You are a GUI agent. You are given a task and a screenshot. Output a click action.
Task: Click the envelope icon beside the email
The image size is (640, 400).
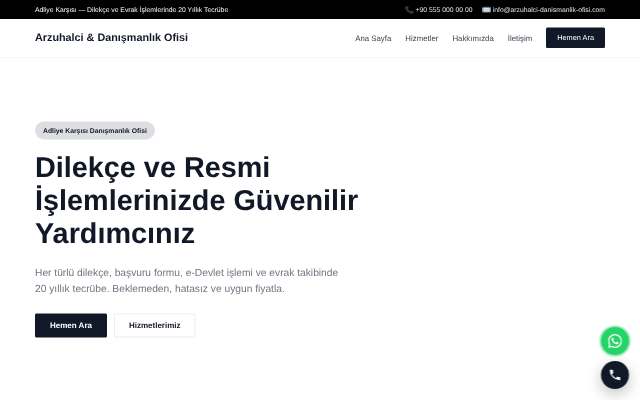tap(486, 10)
